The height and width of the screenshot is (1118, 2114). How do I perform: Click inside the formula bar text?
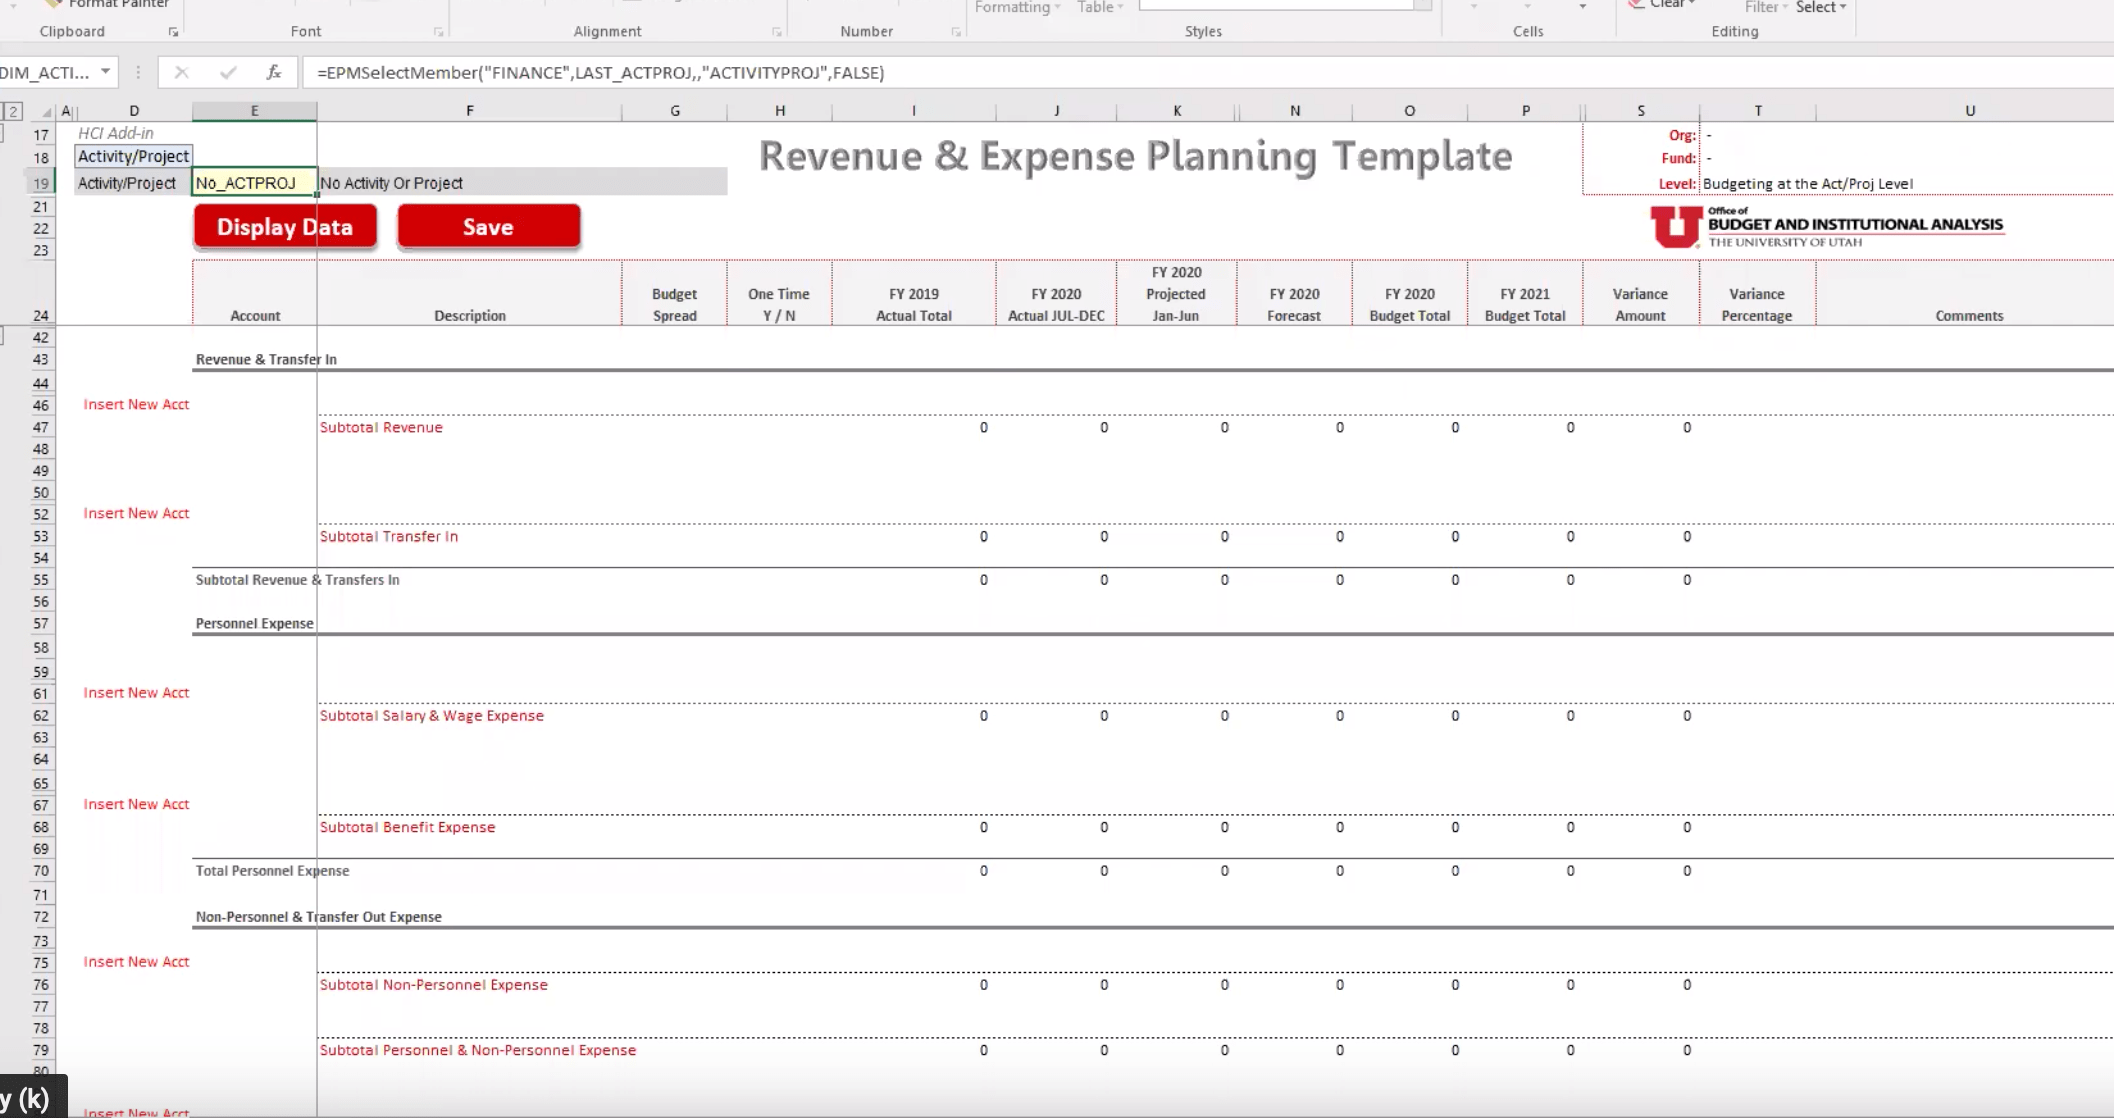coord(600,72)
